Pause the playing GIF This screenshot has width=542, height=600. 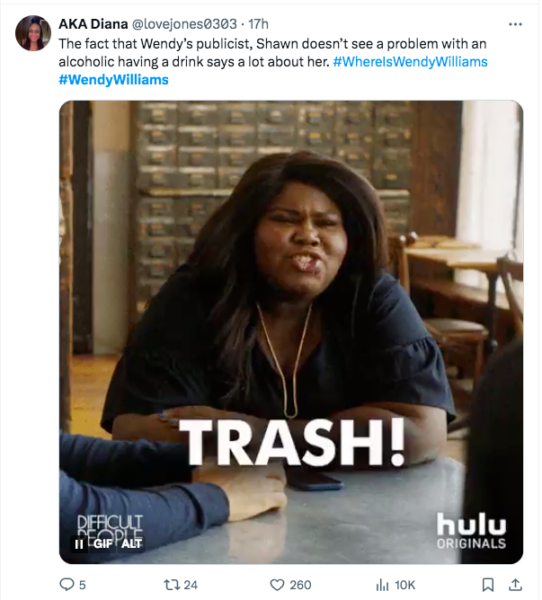79,544
